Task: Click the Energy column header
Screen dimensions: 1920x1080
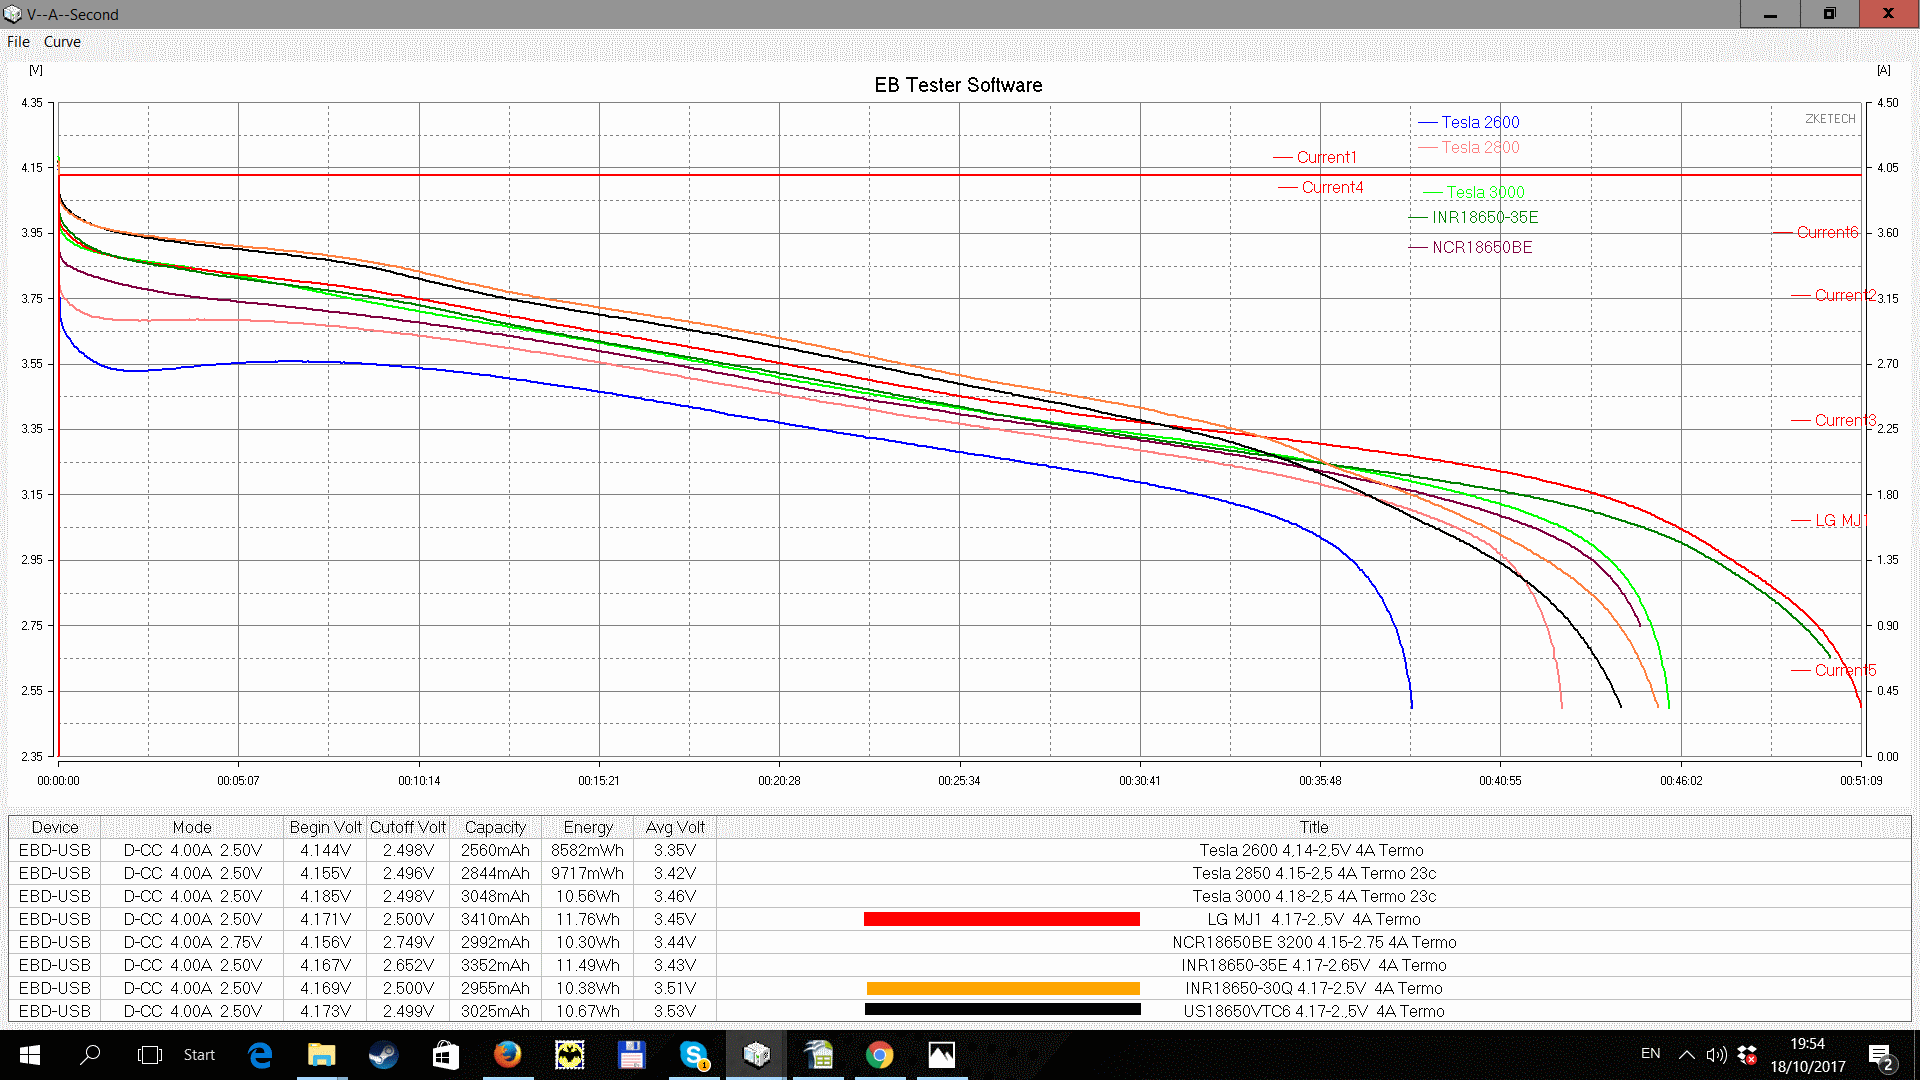Action: pyautogui.click(x=587, y=827)
